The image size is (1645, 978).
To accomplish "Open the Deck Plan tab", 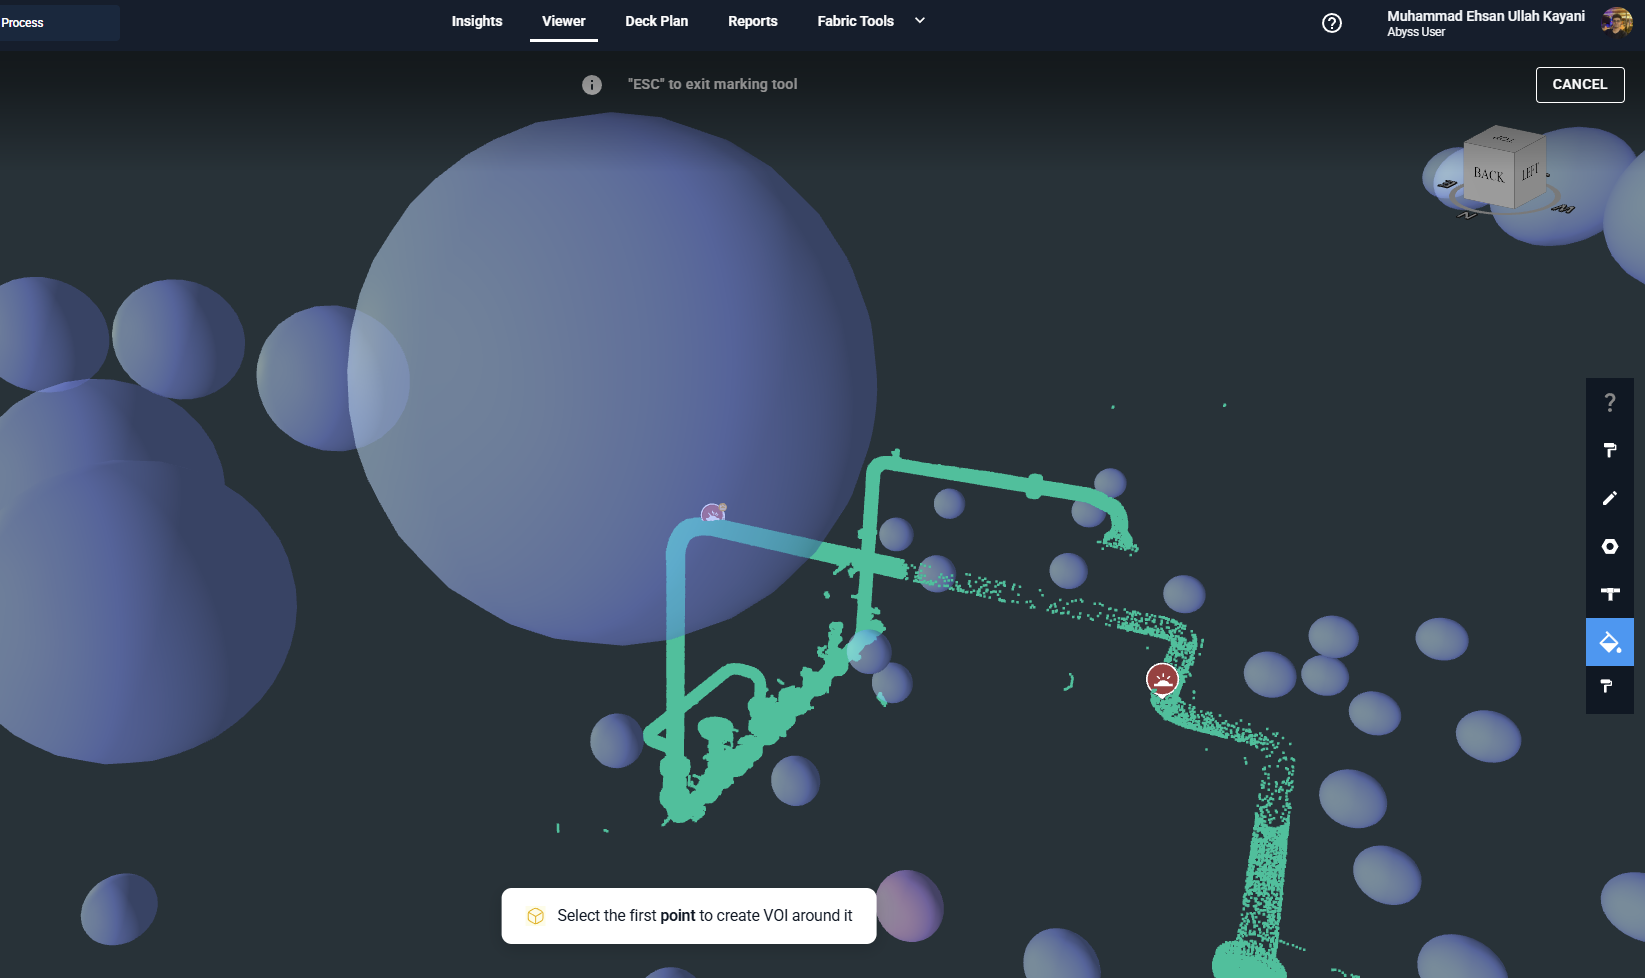I will (656, 21).
